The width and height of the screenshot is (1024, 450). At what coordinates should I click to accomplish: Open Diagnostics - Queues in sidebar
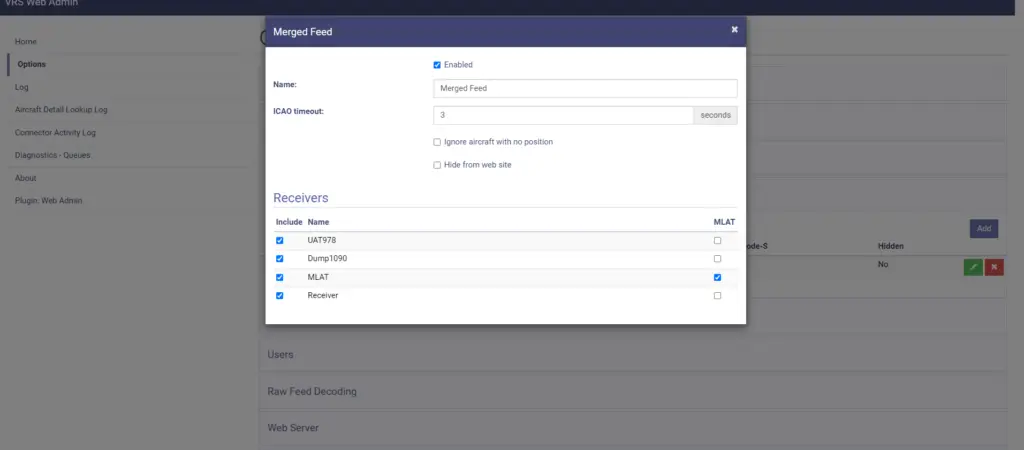point(52,155)
